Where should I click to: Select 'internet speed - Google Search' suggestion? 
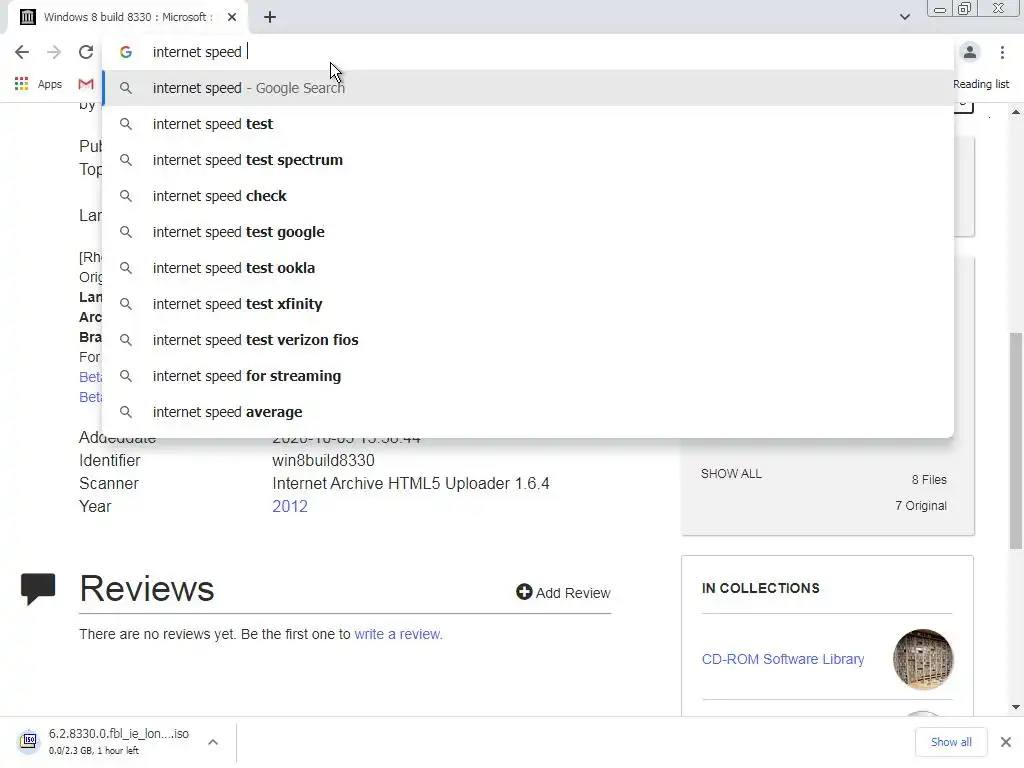pos(528,88)
